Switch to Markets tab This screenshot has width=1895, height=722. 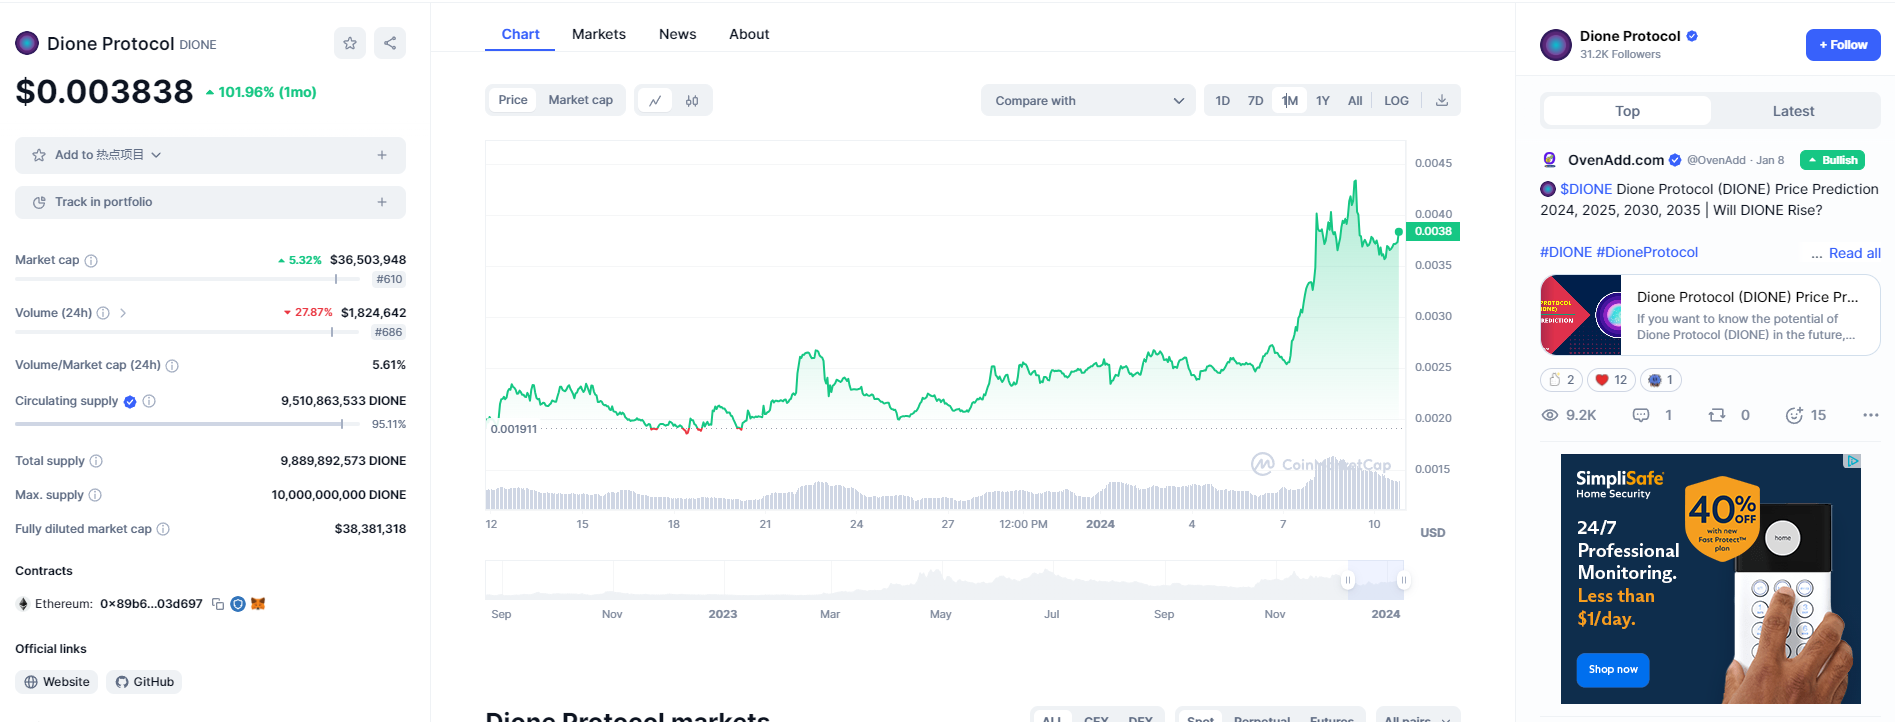pos(599,34)
